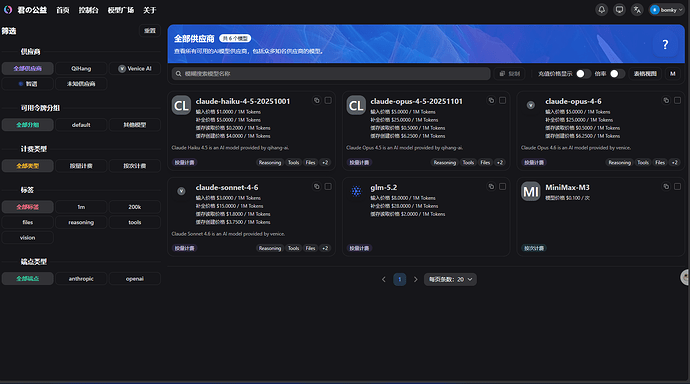The image size is (690, 384).
Task: Click the glm-5.2 provider icon
Action: tap(356, 191)
